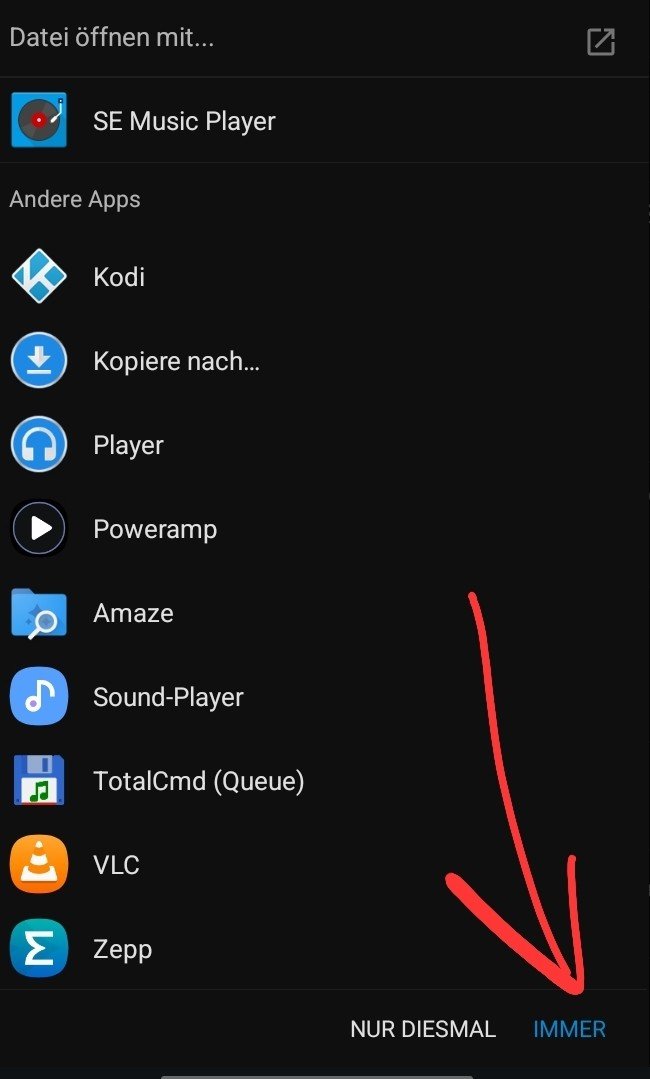The image size is (650, 1079).
Task: Choose the blue headphones Player icon
Action: tap(39, 444)
